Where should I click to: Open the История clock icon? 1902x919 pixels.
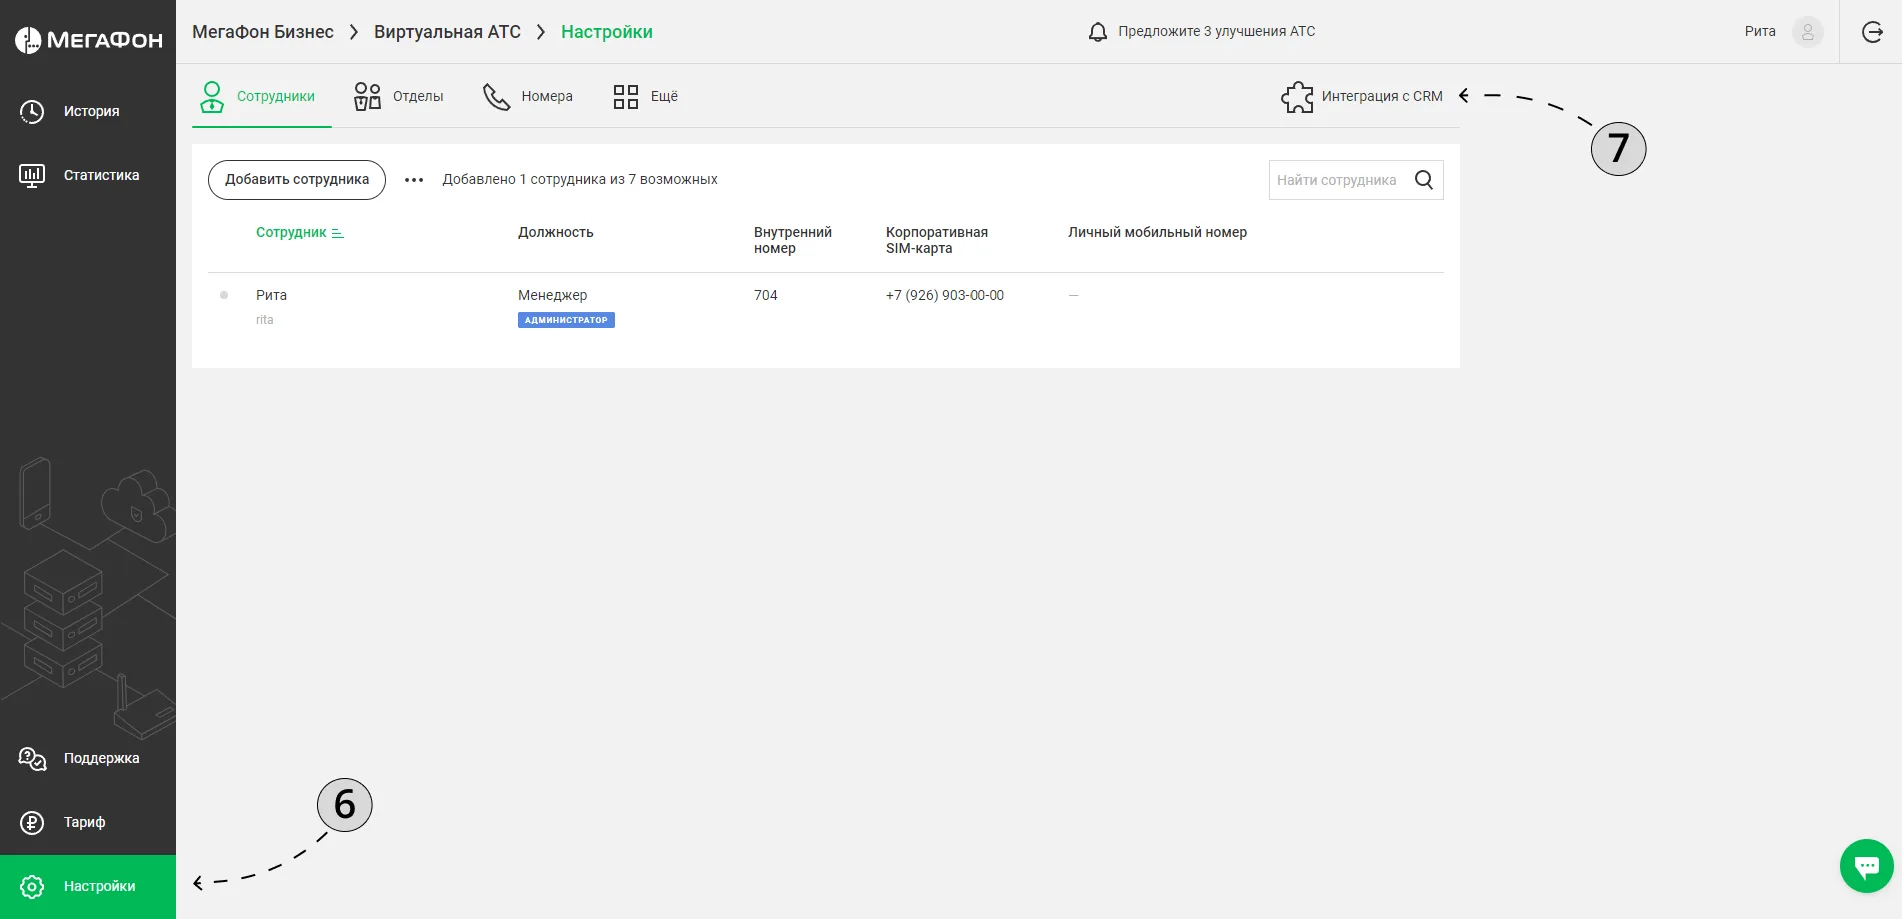coord(32,111)
